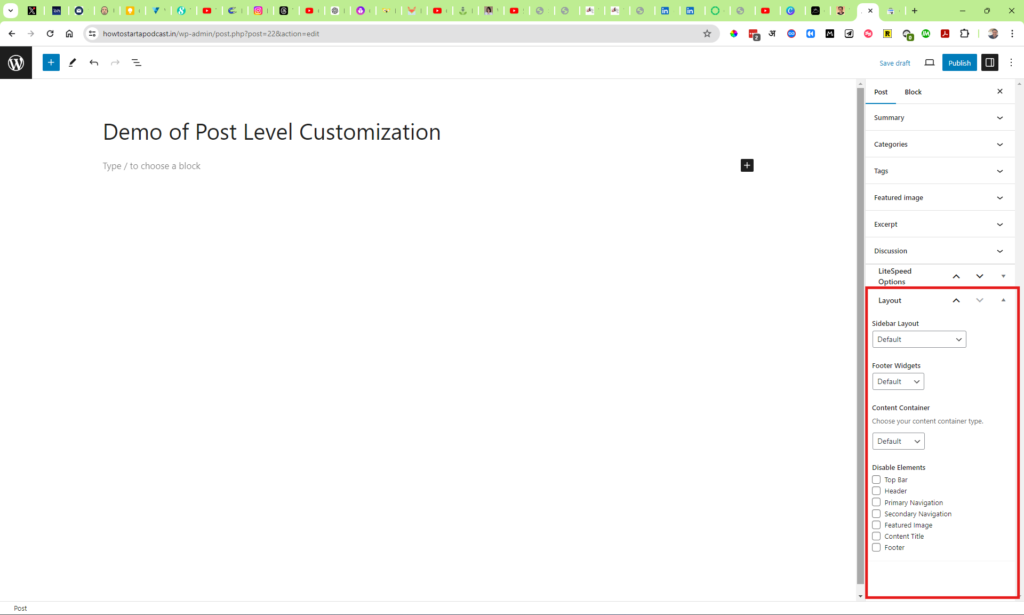Screen dimensions: 1024x615
Task: Switch to the Instagram browser tab
Action: [x=259, y=10]
